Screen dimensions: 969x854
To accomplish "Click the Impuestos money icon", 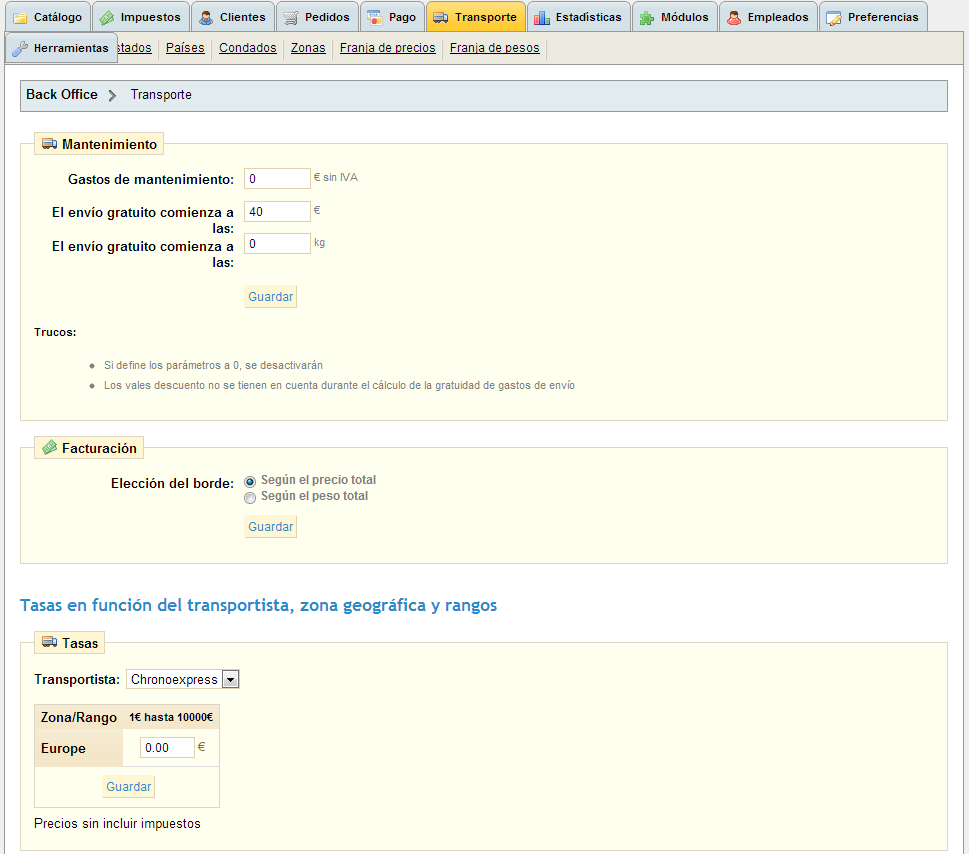I will (x=107, y=18).
